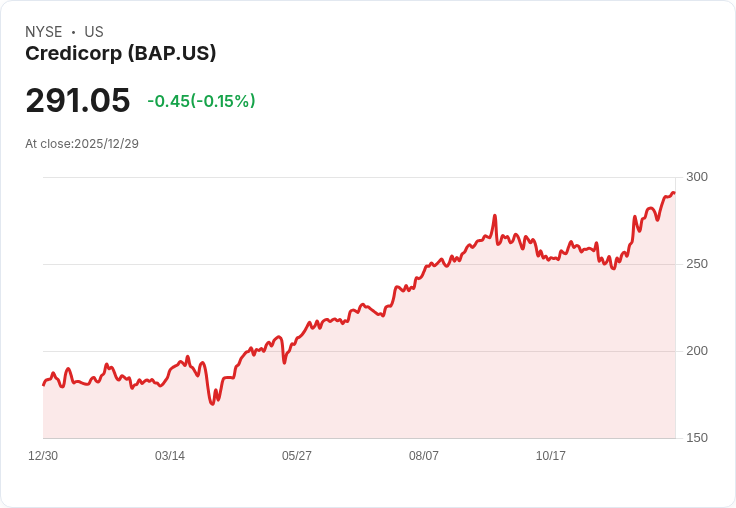
Task: Click the current price 291.05
Action: (x=78, y=101)
